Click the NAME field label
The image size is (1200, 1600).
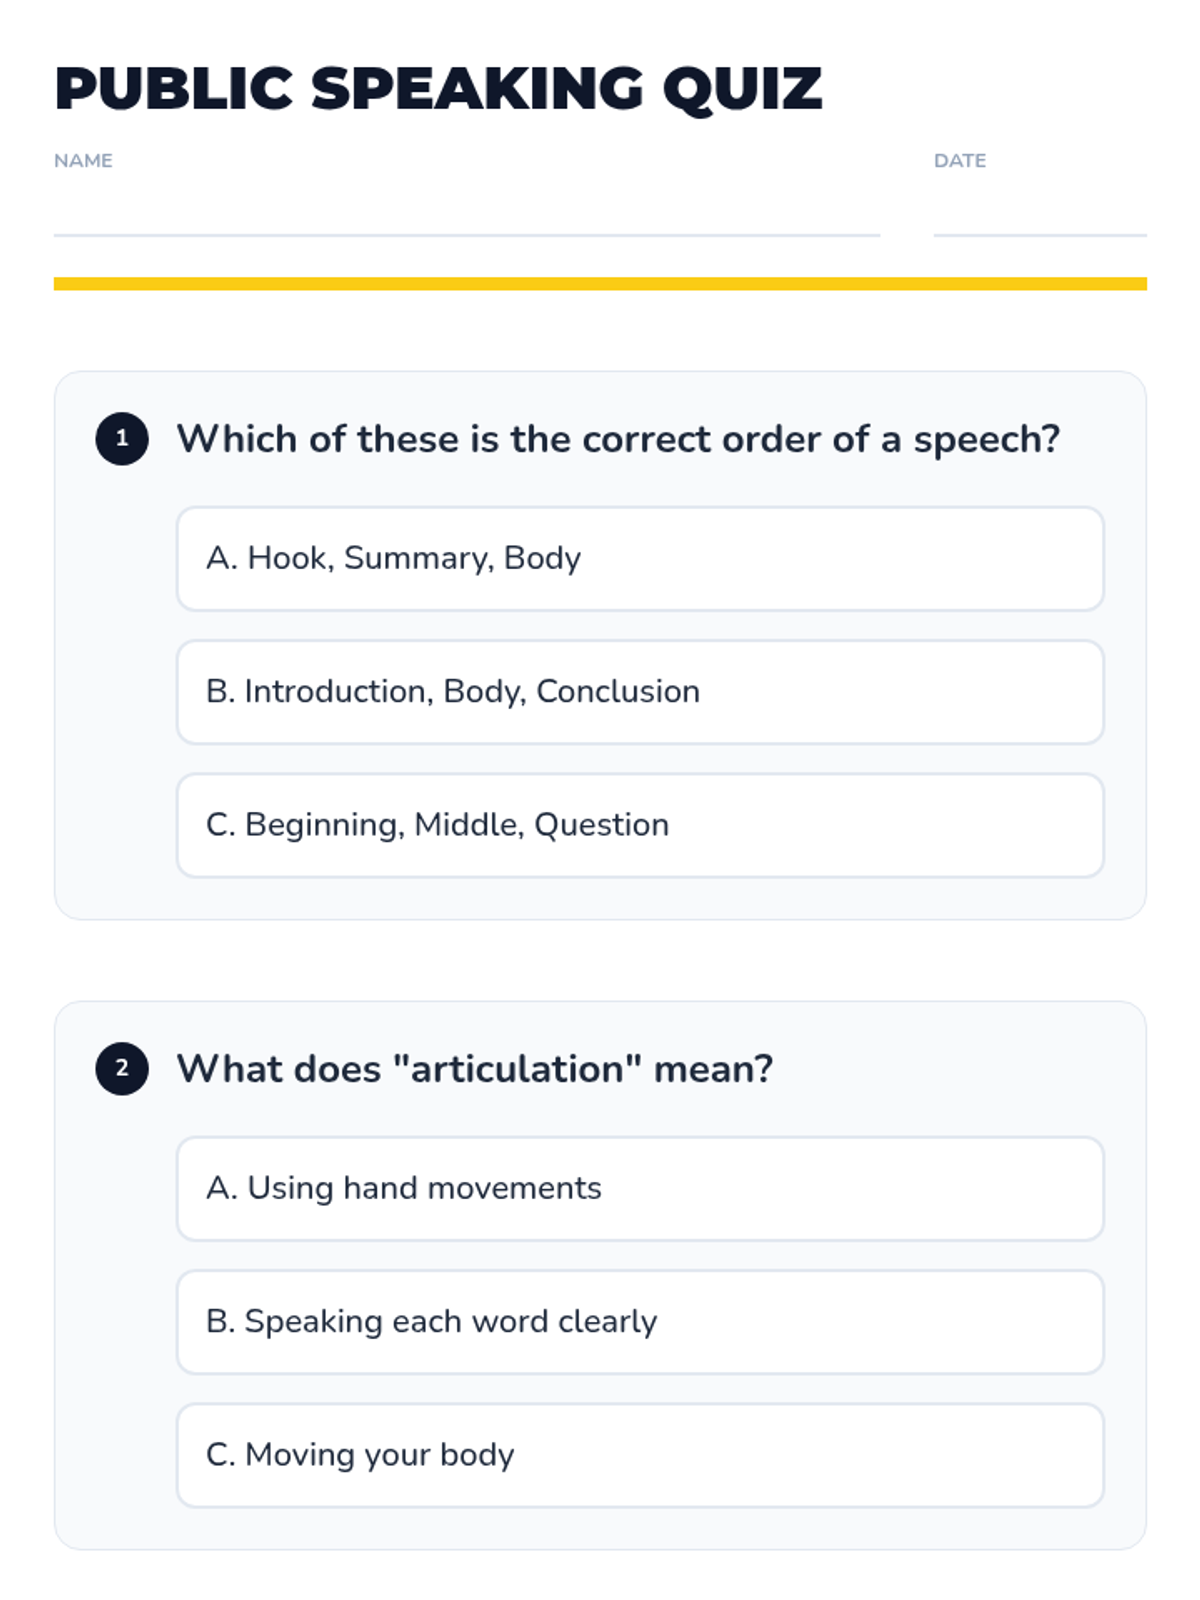(83, 161)
